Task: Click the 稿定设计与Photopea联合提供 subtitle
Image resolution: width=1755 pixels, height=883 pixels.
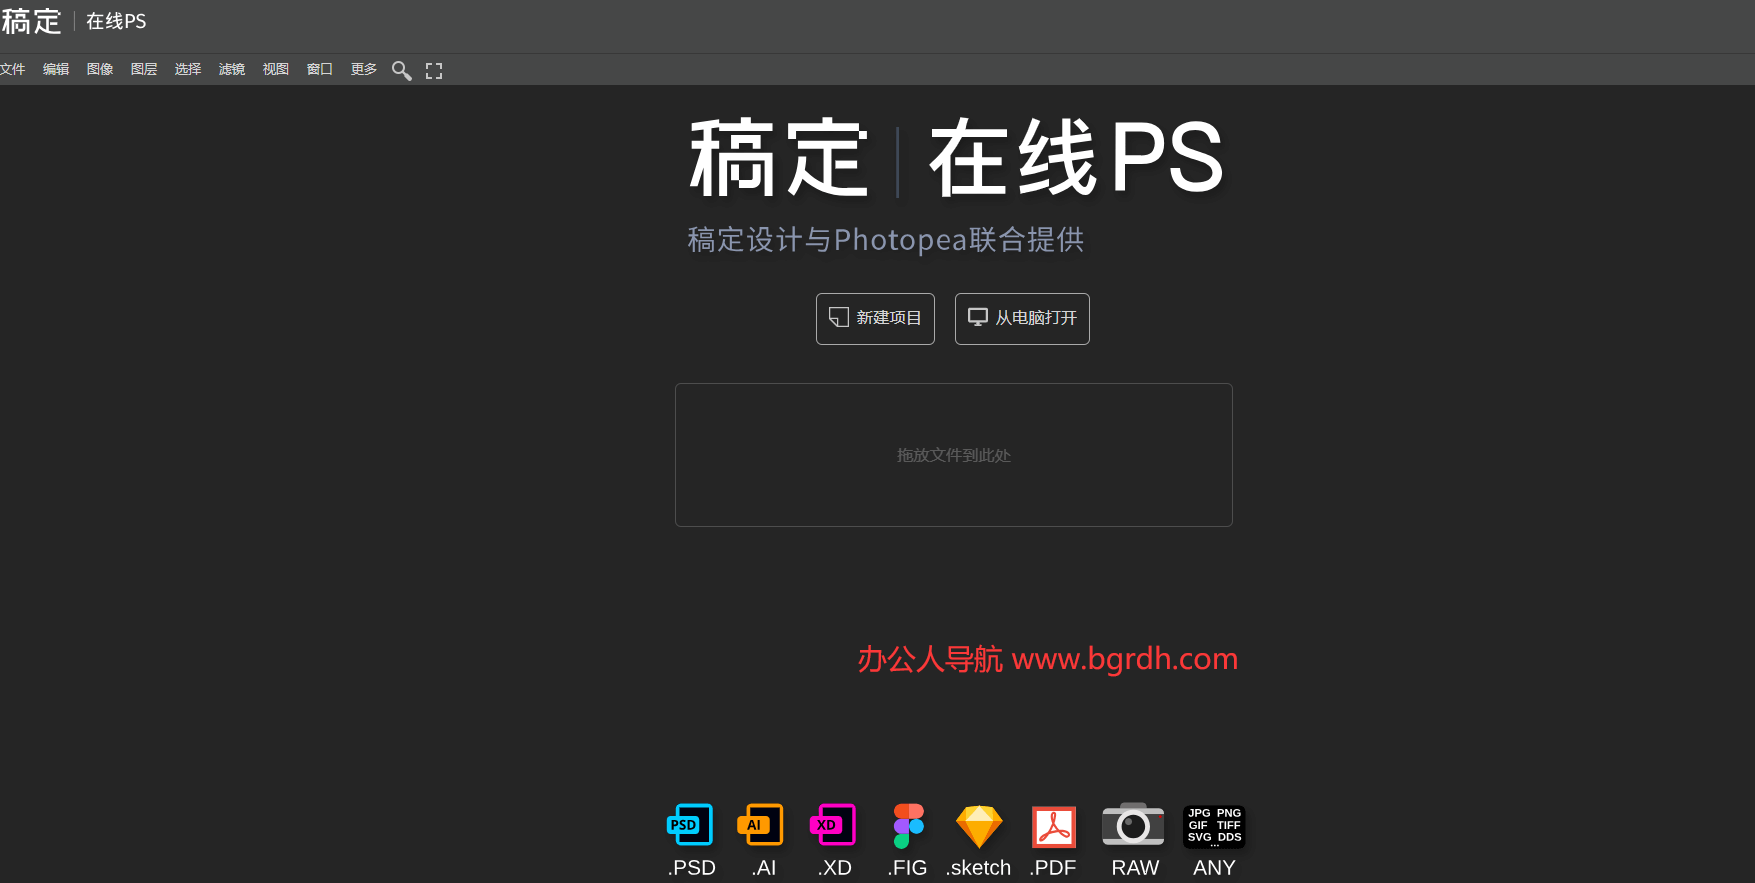Action: [x=886, y=240]
